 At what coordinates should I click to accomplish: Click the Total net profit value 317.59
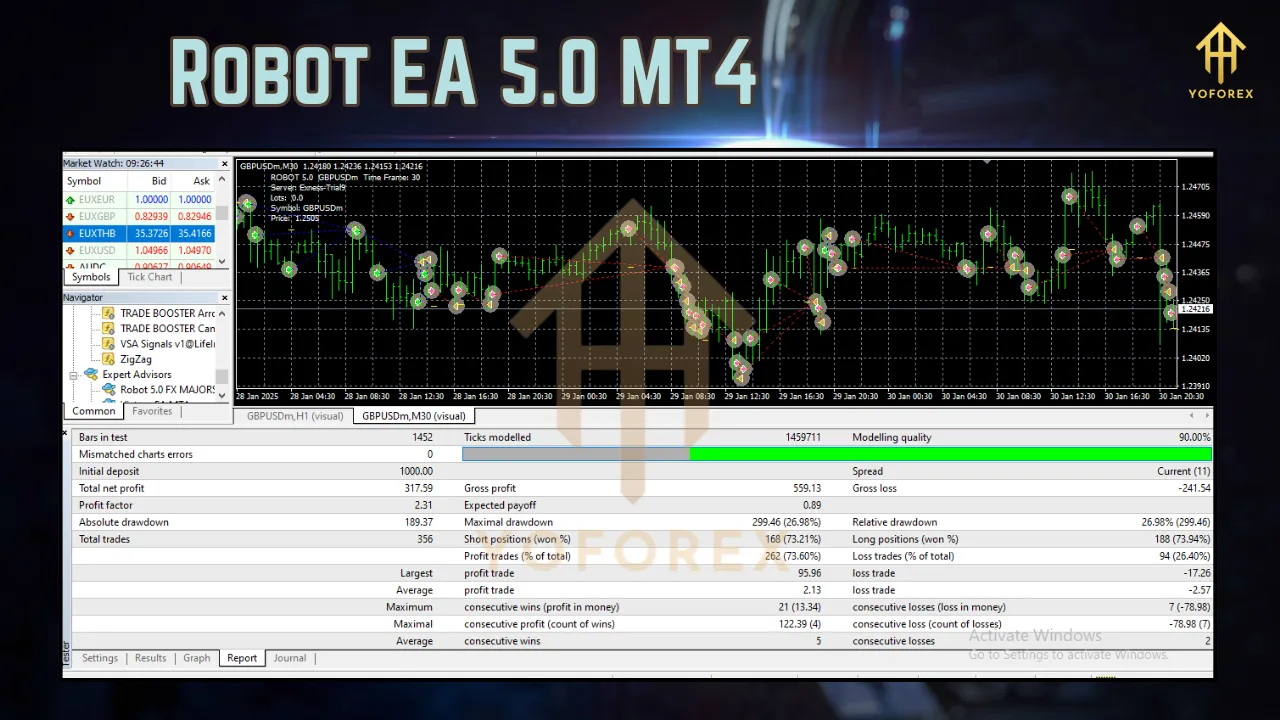point(416,488)
